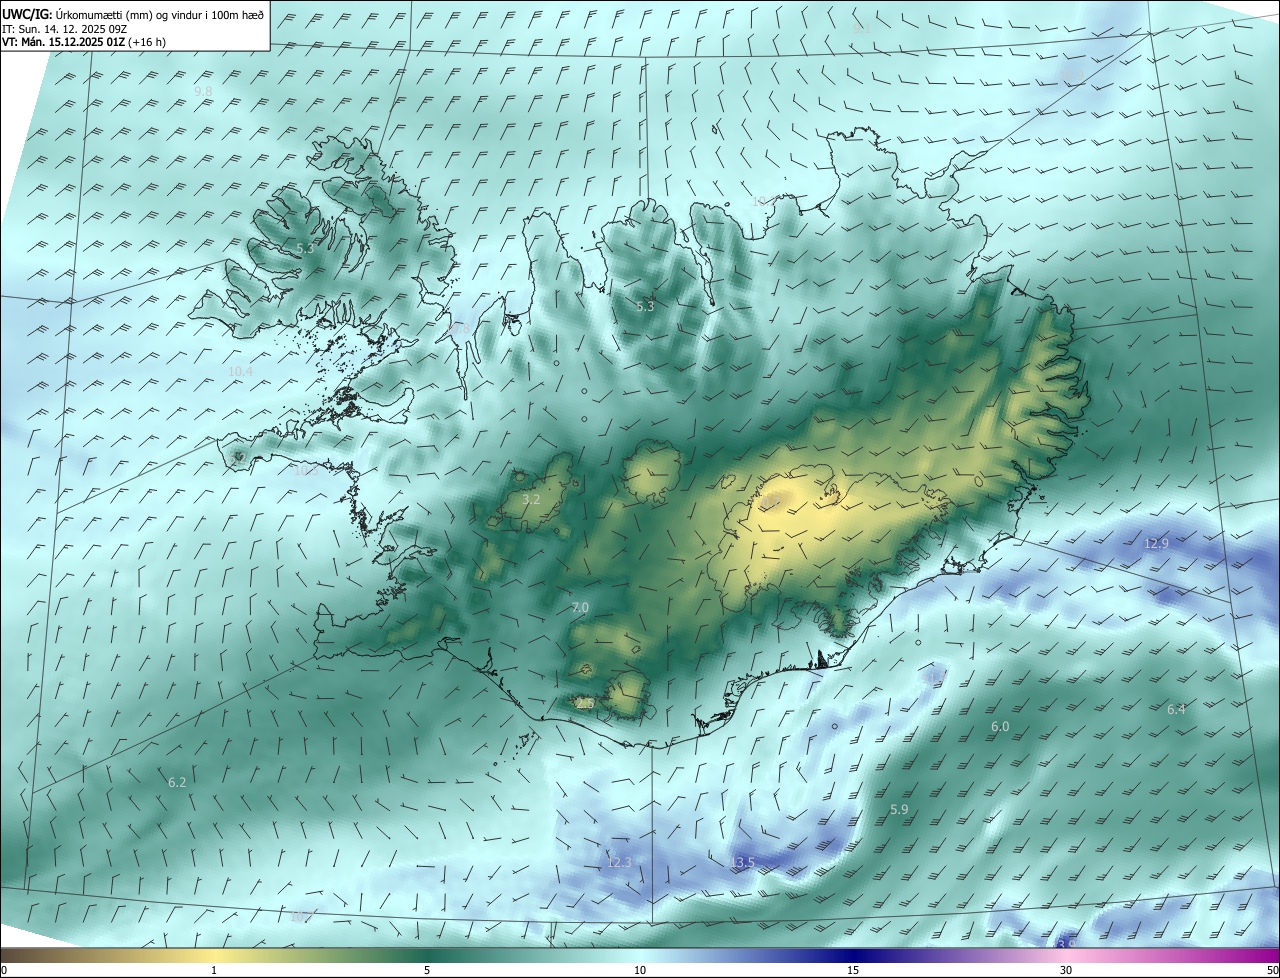The image size is (1280, 978).
Task: Click the 6.4 value label on the map
Action: [1176, 709]
